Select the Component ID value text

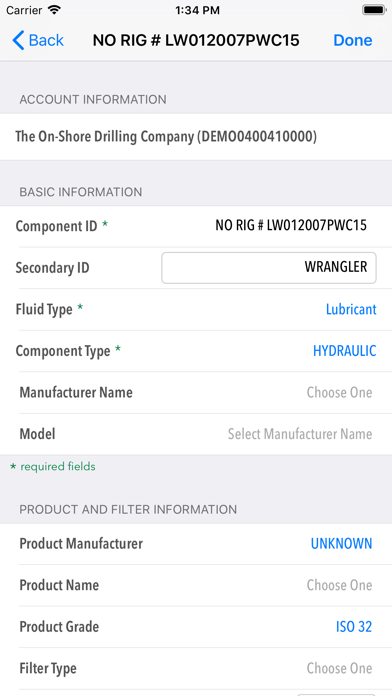(x=291, y=225)
